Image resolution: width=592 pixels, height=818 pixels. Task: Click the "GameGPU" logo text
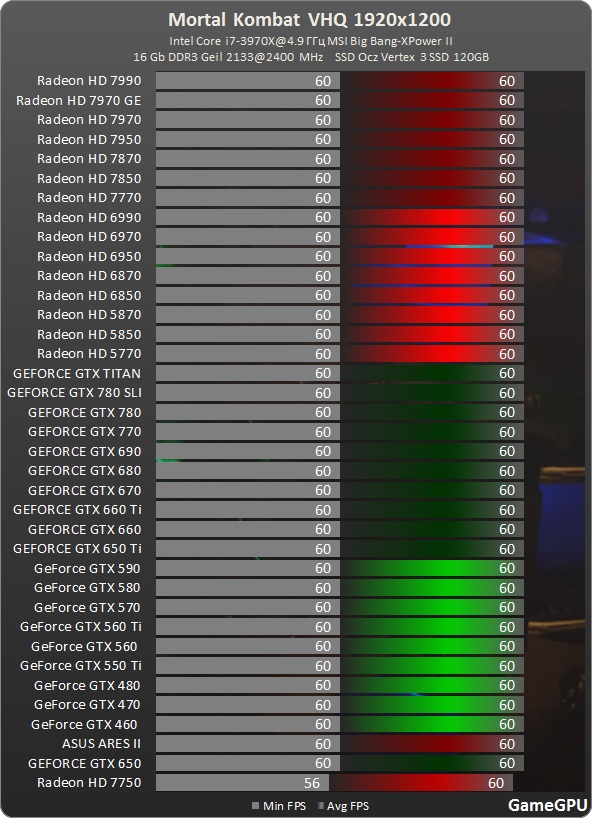coord(547,804)
